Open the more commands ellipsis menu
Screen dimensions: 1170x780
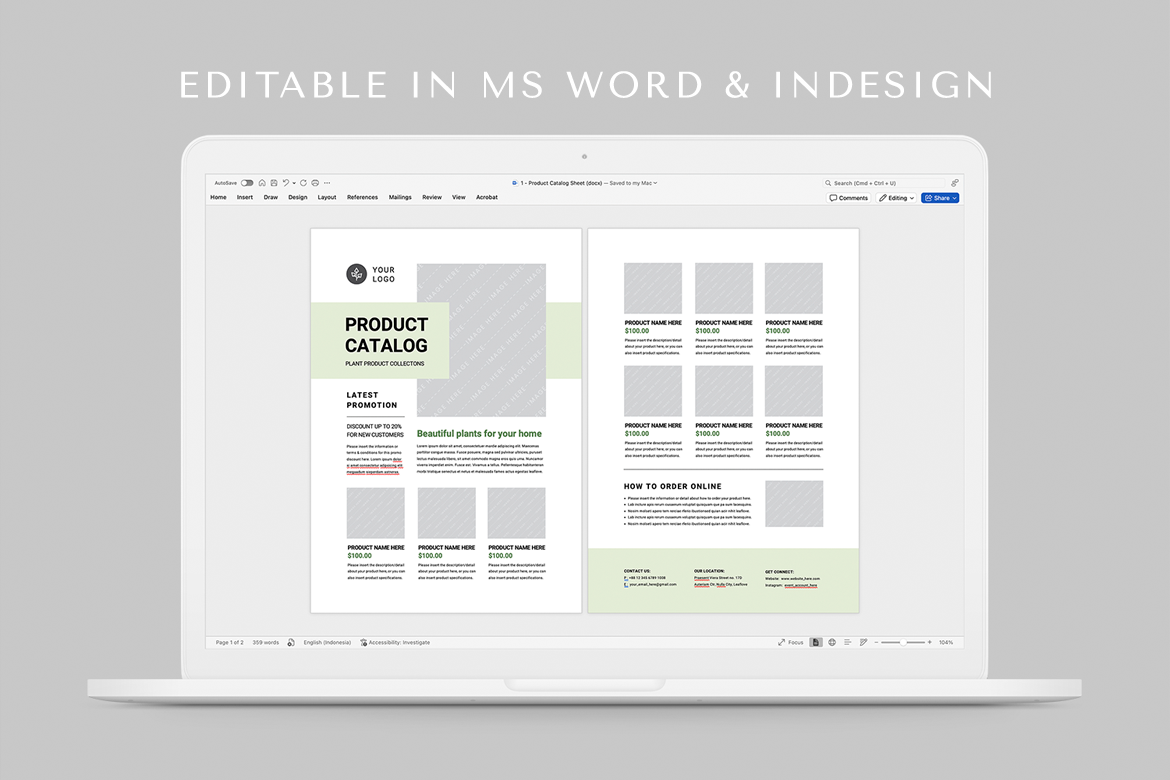(327, 183)
